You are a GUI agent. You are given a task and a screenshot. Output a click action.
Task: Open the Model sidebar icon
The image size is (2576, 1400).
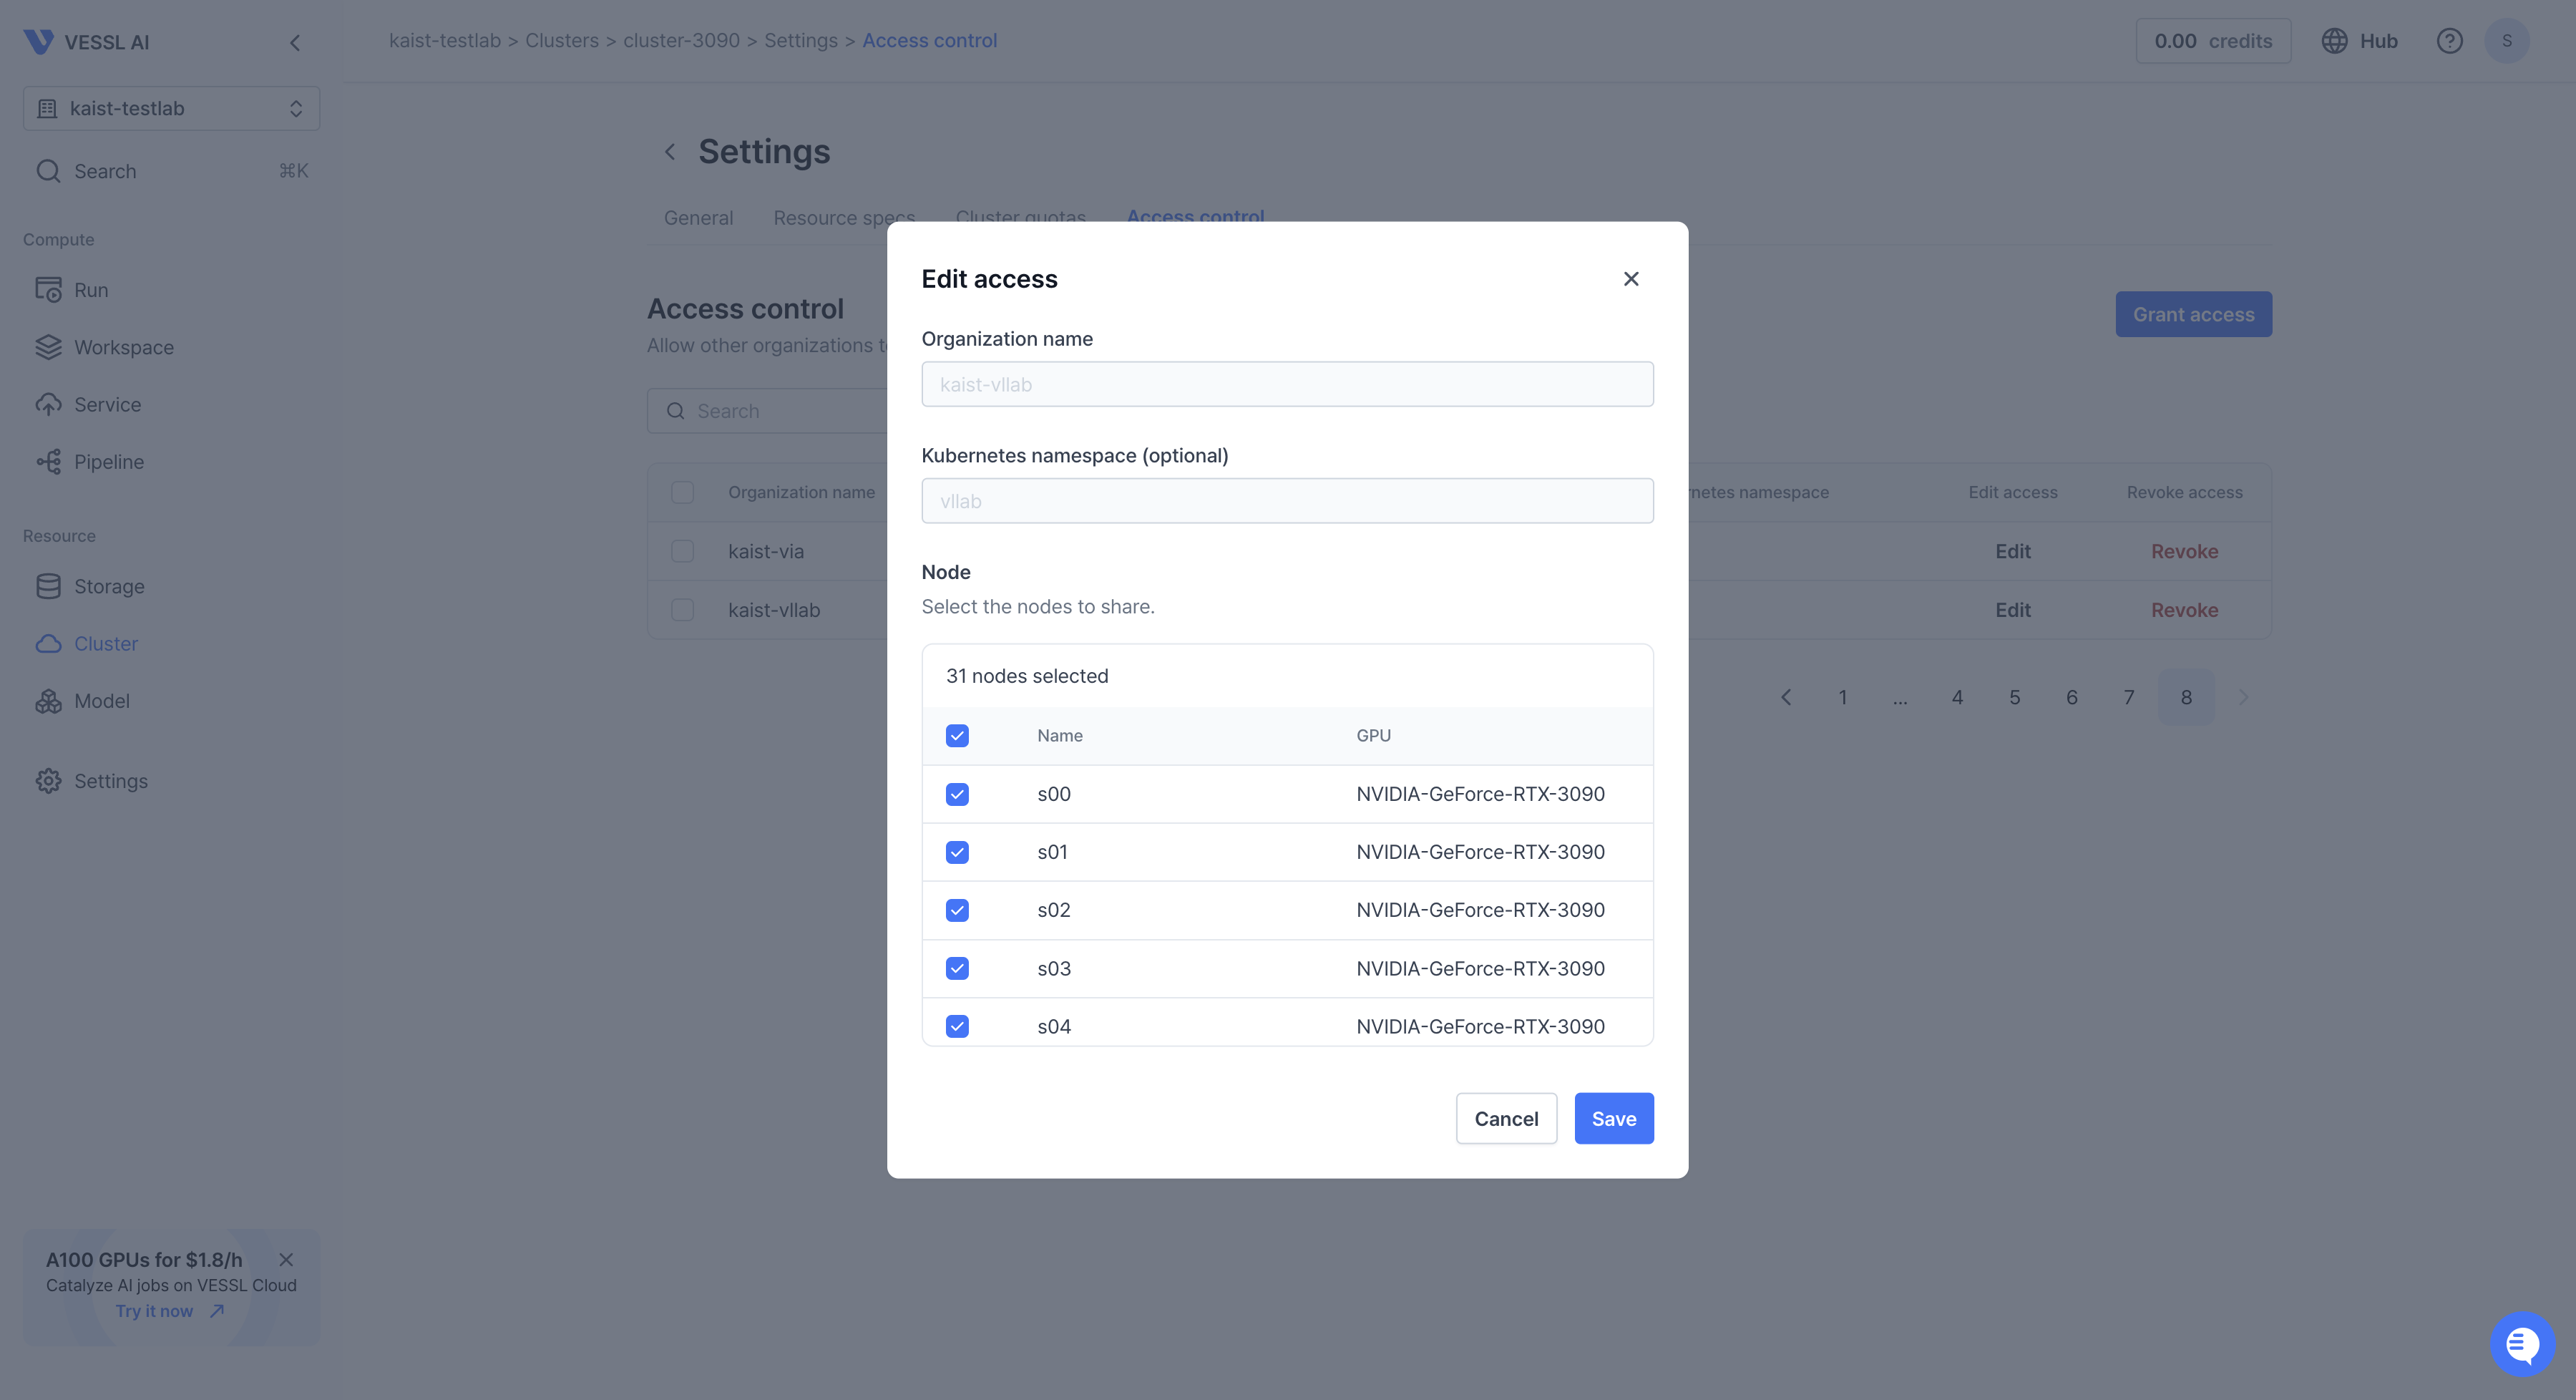(x=48, y=701)
